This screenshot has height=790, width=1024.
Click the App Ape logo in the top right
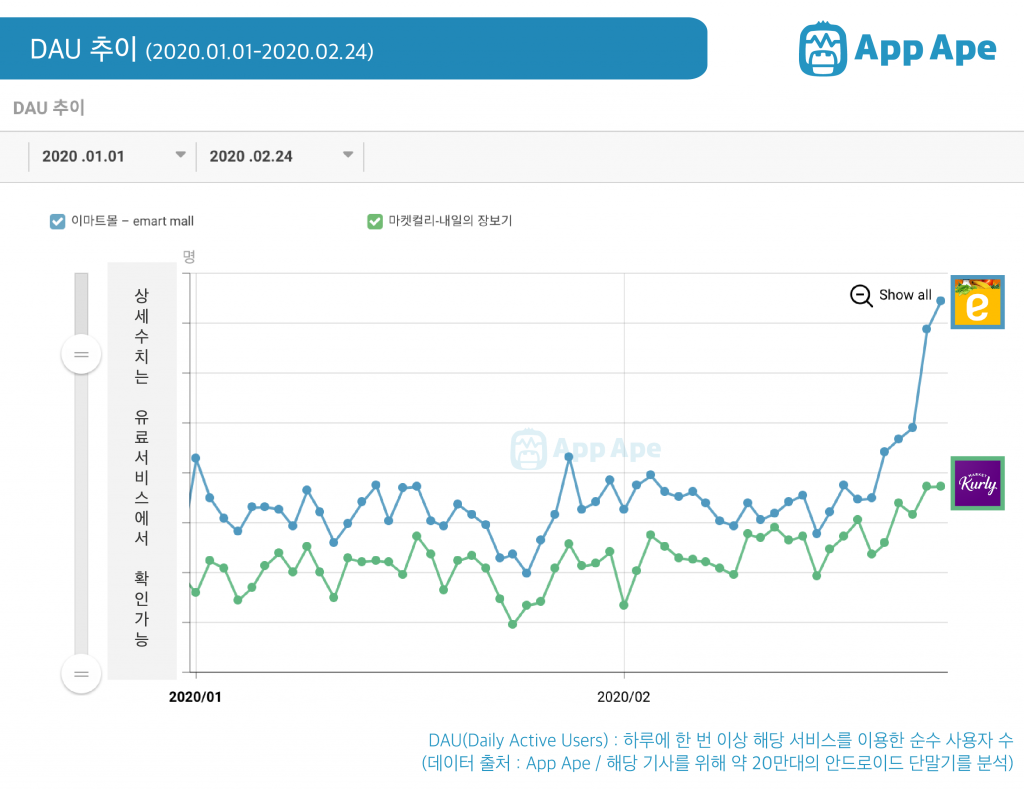897,46
